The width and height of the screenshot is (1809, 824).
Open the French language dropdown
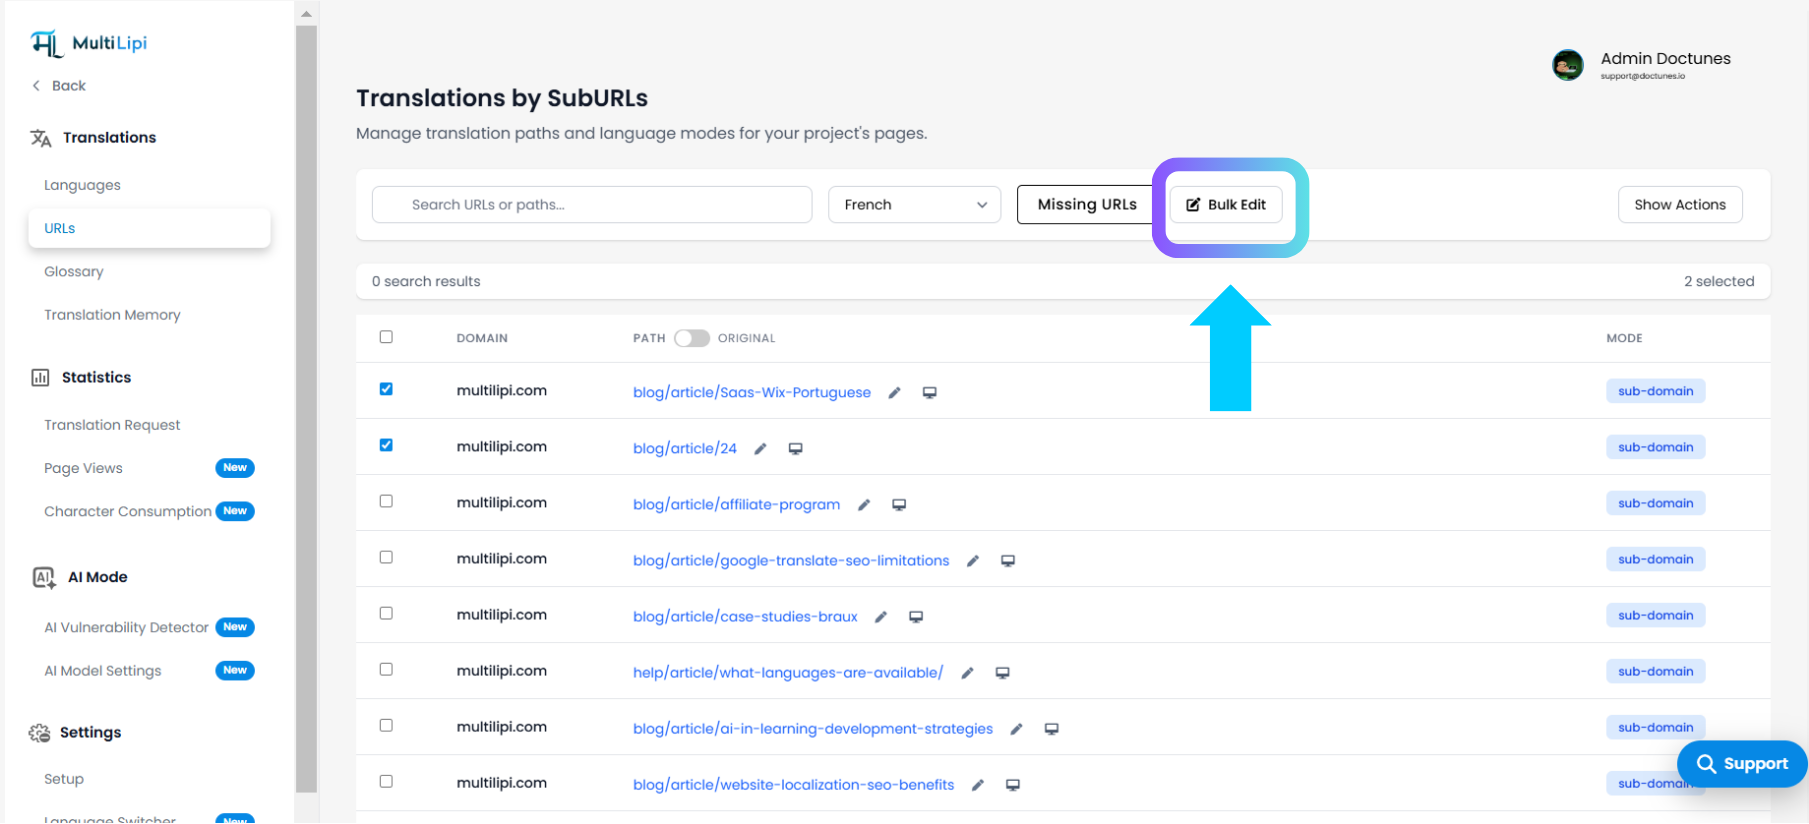click(914, 205)
